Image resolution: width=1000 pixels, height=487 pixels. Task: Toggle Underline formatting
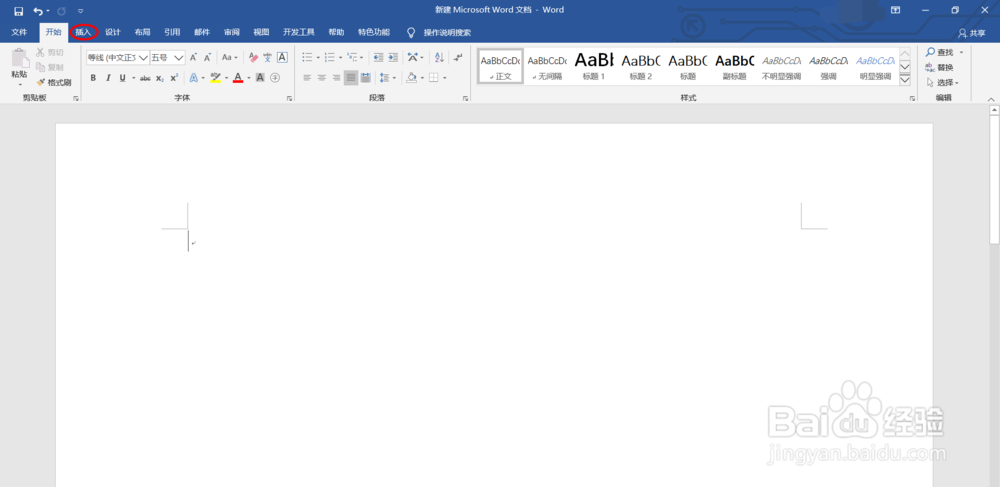(x=122, y=78)
